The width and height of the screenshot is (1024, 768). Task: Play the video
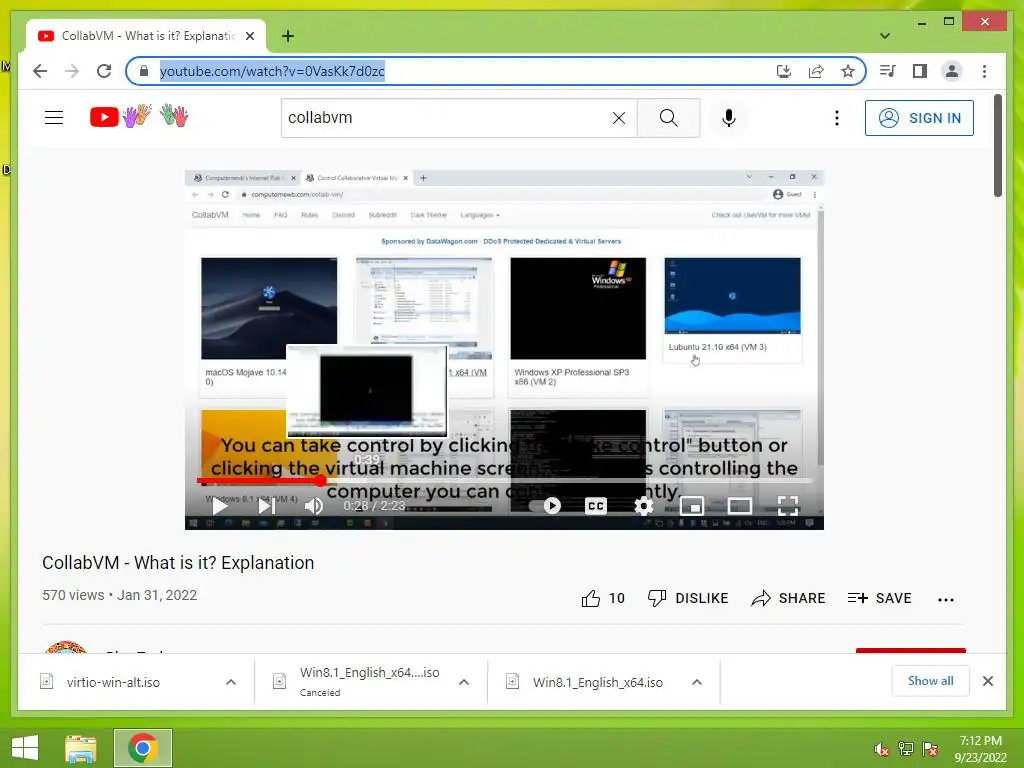click(220, 505)
